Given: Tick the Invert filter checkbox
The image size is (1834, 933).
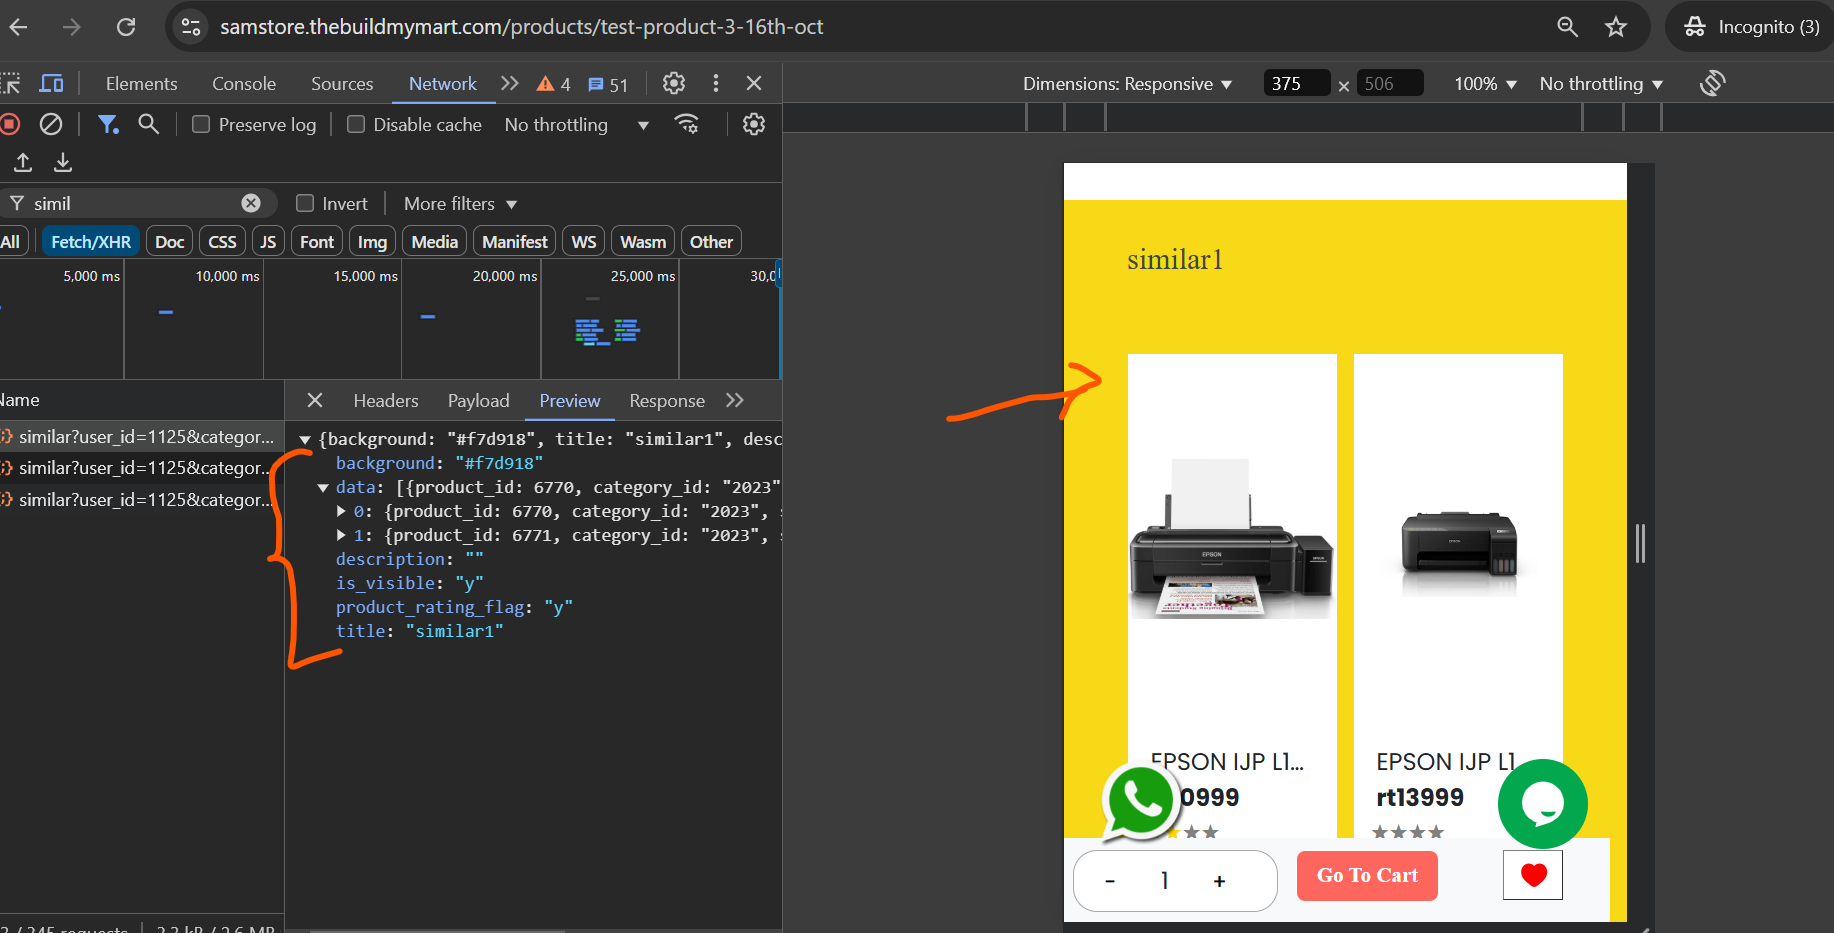Looking at the screenshot, I should [305, 203].
